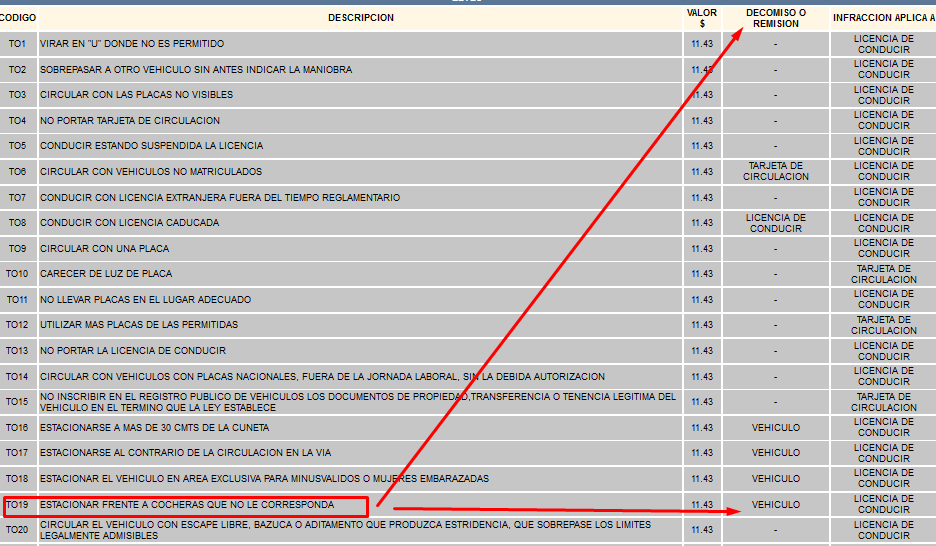Click the DESCRIPCION column header
The height and width of the screenshot is (546, 936).
[361, 18]
